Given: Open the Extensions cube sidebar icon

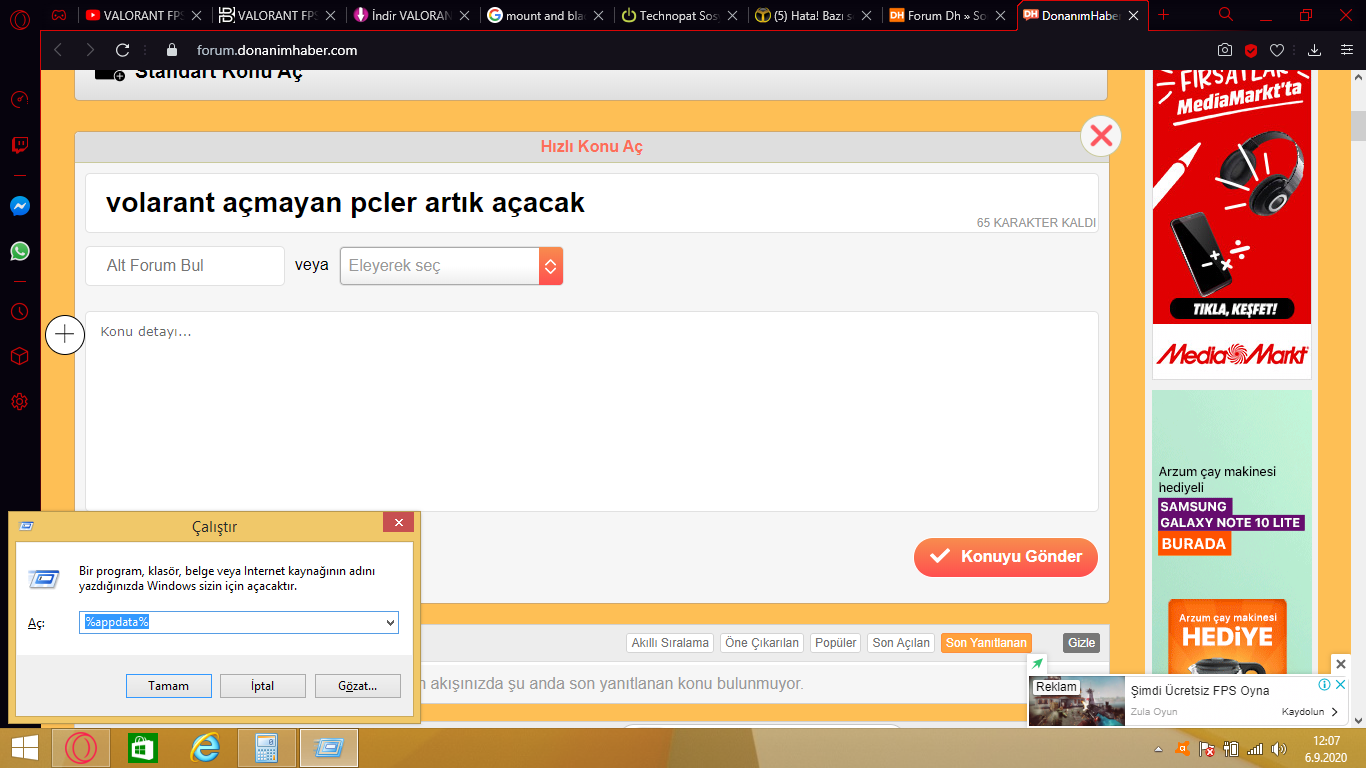Looking at the screenshot, I should tap(20, 356).
